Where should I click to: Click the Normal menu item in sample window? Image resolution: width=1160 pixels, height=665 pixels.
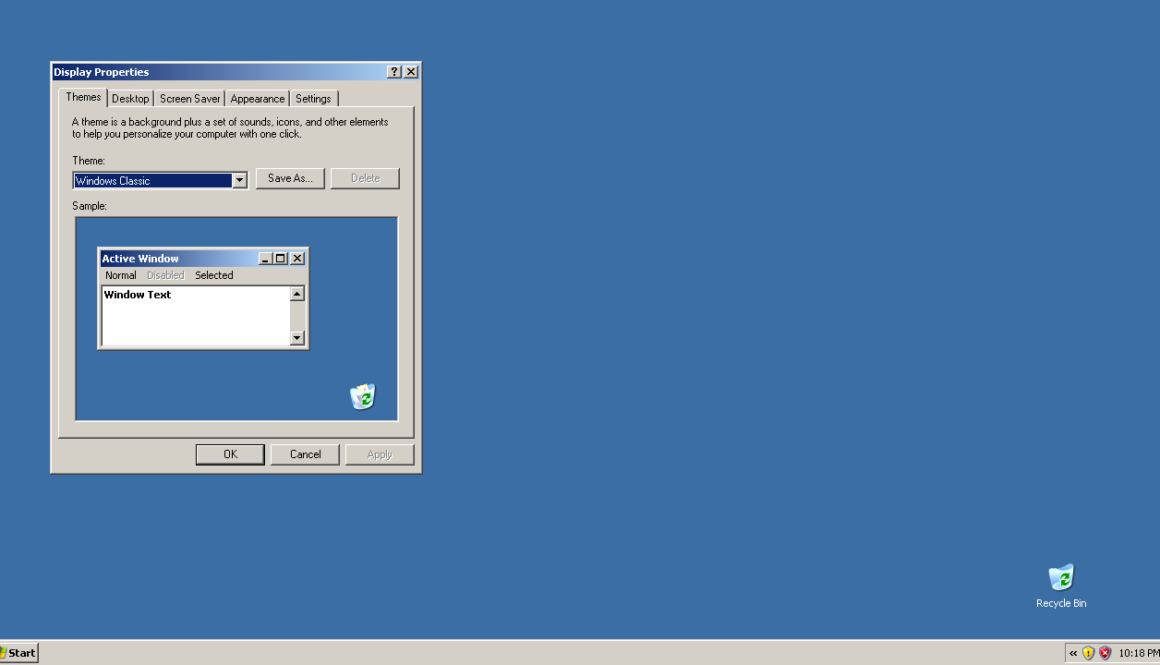[x=121, y=275]
